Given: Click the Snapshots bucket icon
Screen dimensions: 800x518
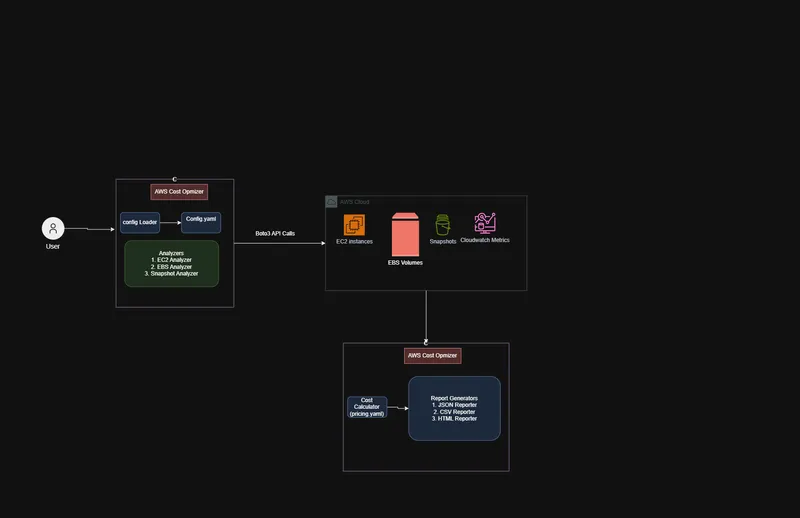Looking at the screenshot, I should coord(442,225).
